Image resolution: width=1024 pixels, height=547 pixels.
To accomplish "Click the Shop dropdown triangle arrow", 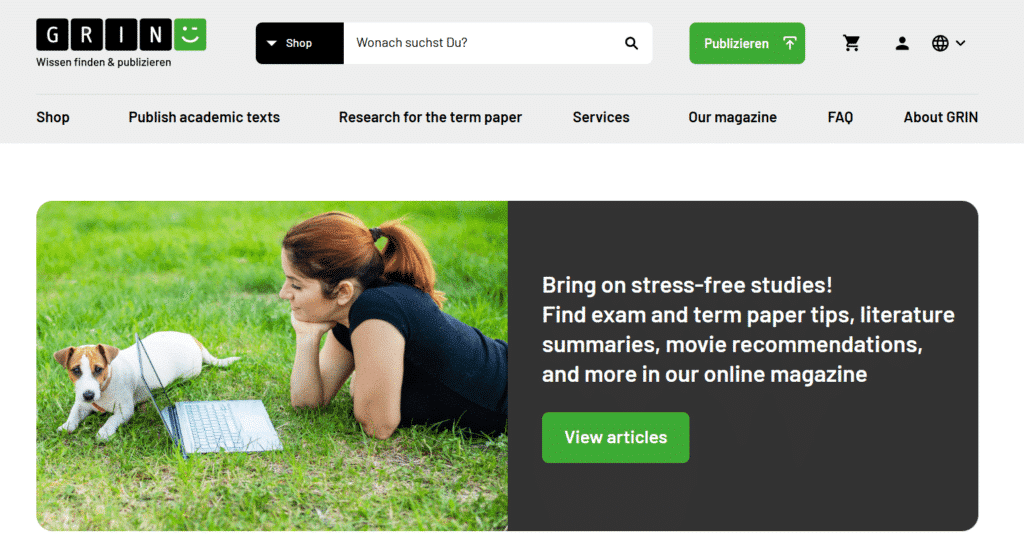I will 272,43.
